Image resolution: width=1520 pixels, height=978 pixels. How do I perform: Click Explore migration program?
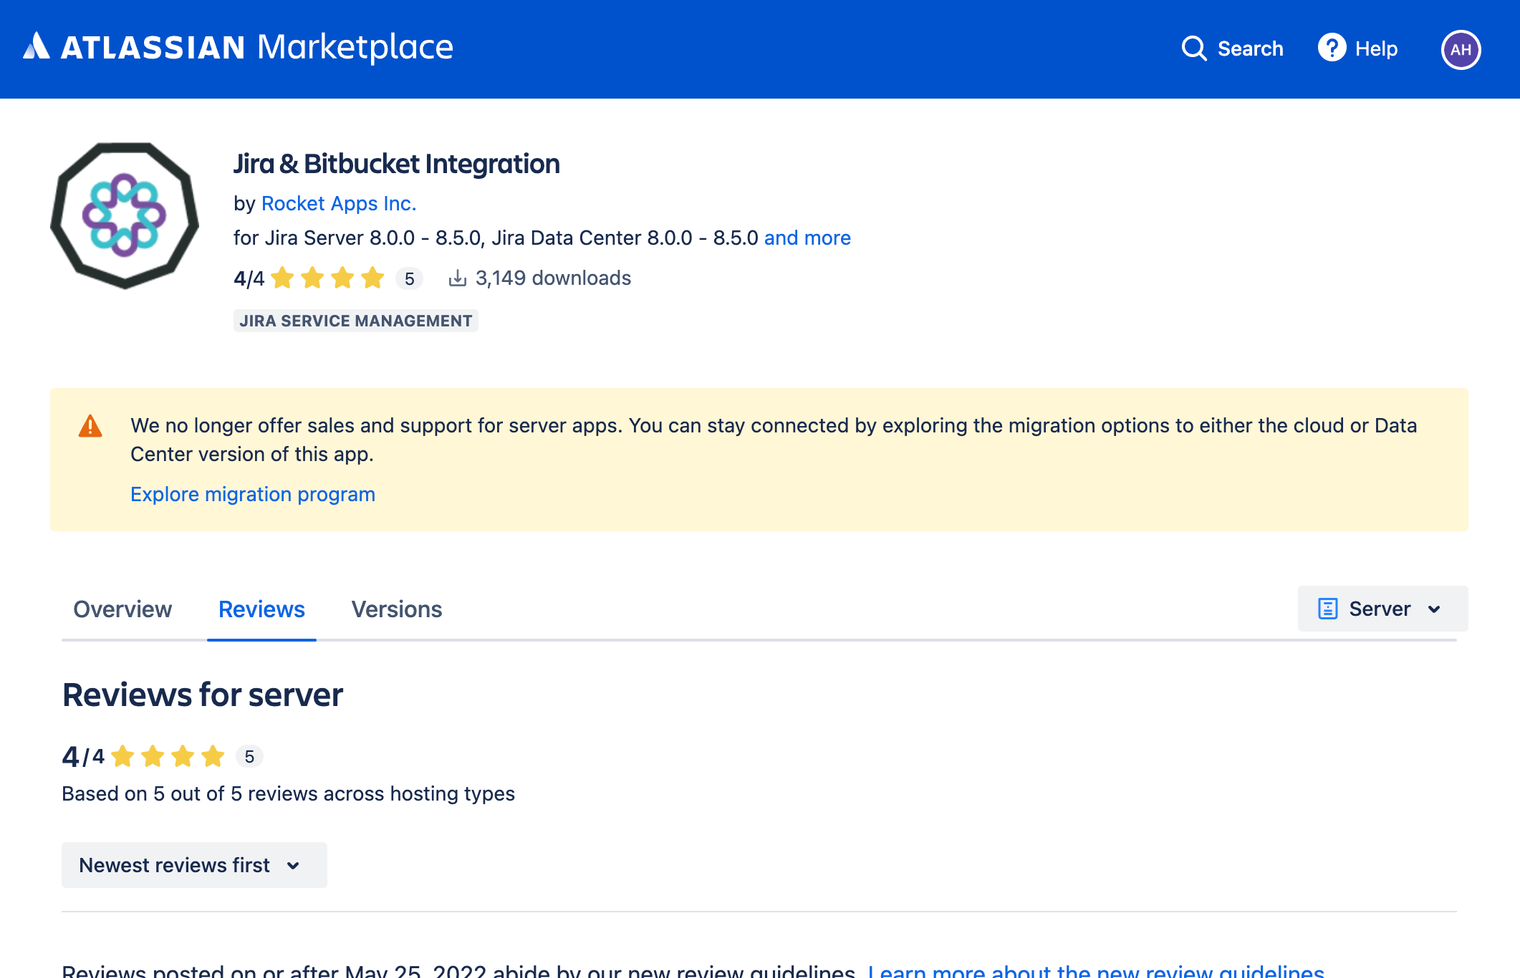(252, 494)
